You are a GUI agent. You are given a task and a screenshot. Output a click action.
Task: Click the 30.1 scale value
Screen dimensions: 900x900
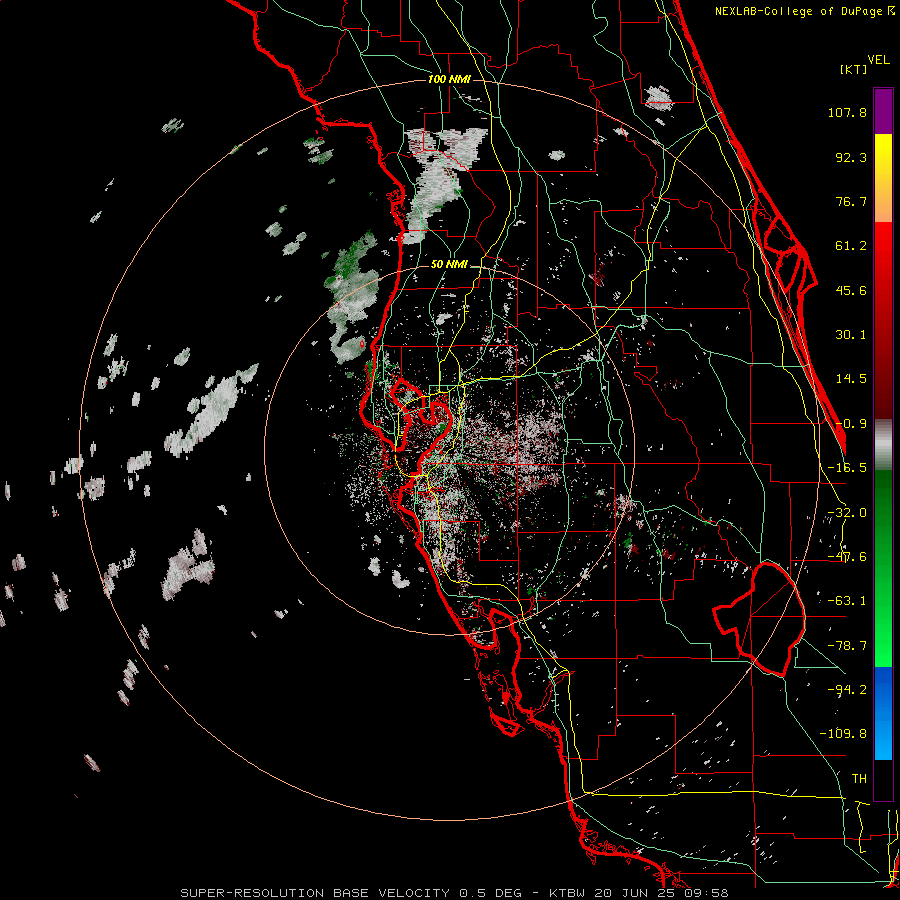tap(851, 335)
